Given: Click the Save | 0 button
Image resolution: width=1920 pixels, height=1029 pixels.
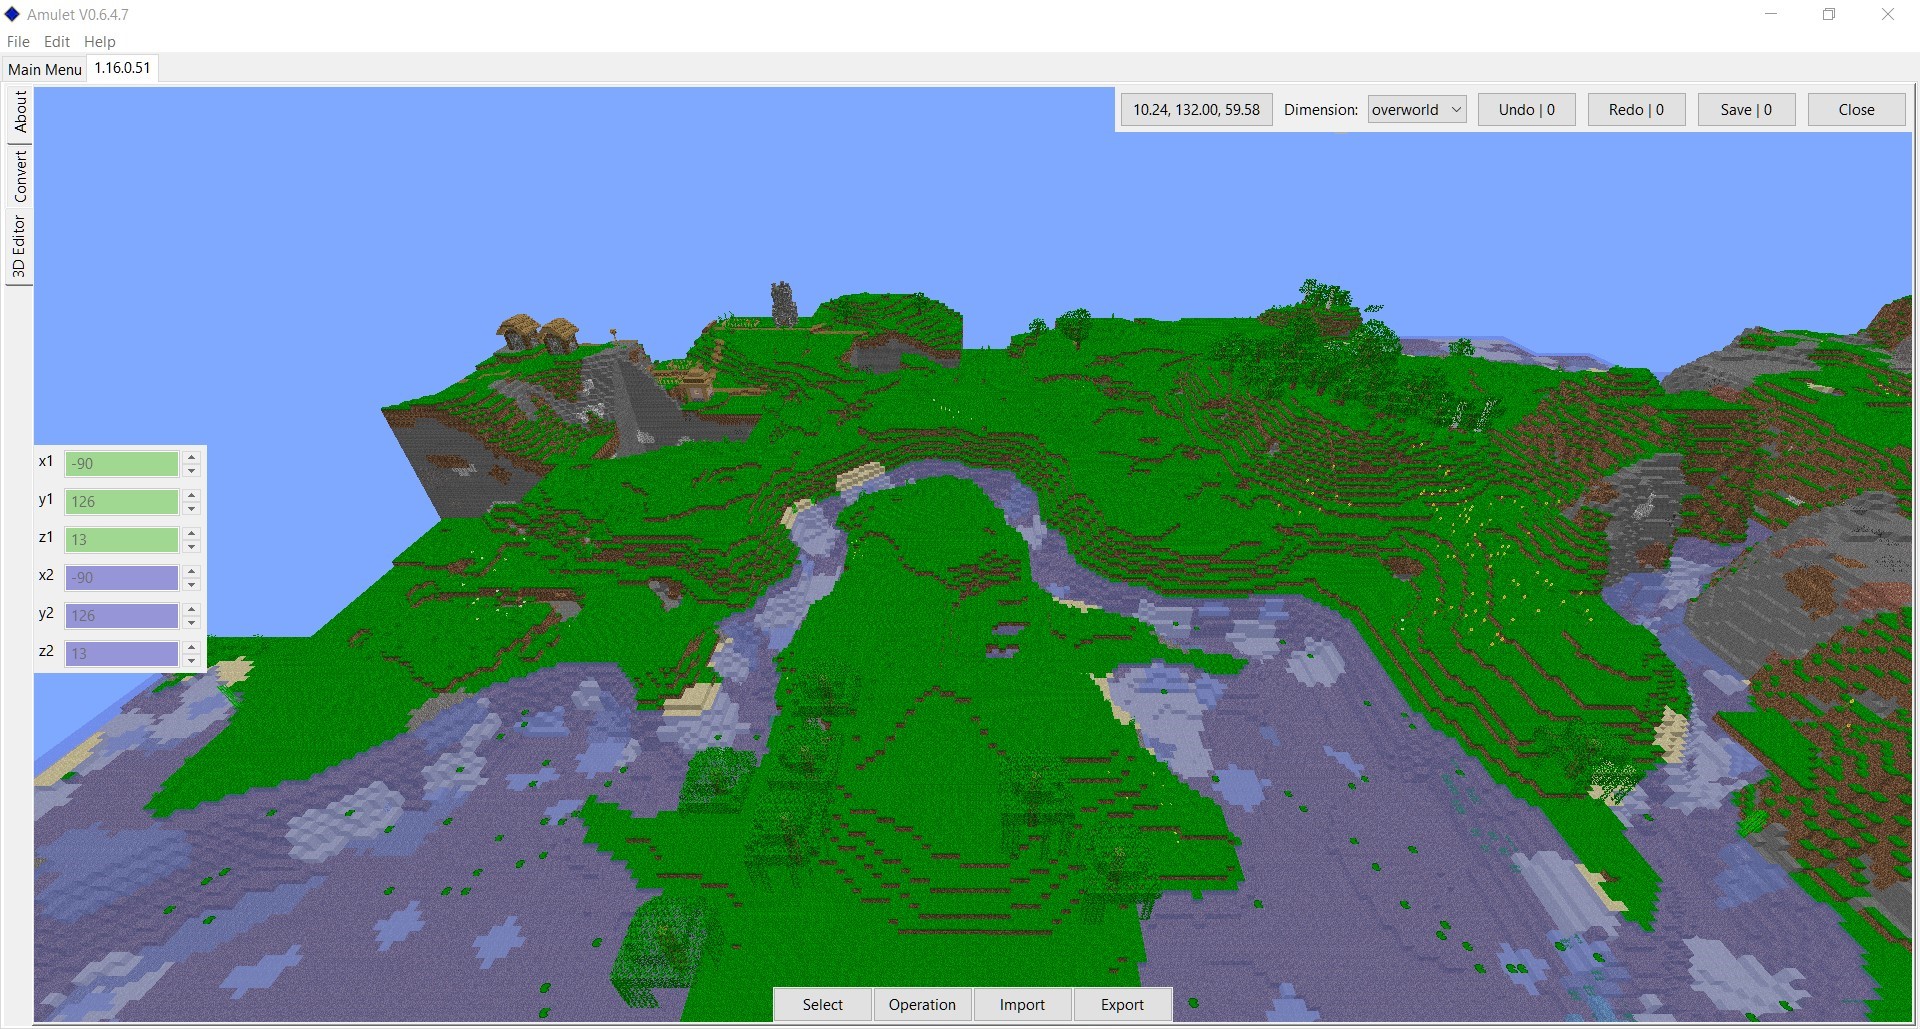Looking at the screenshot, I should tap(1746, 109).
